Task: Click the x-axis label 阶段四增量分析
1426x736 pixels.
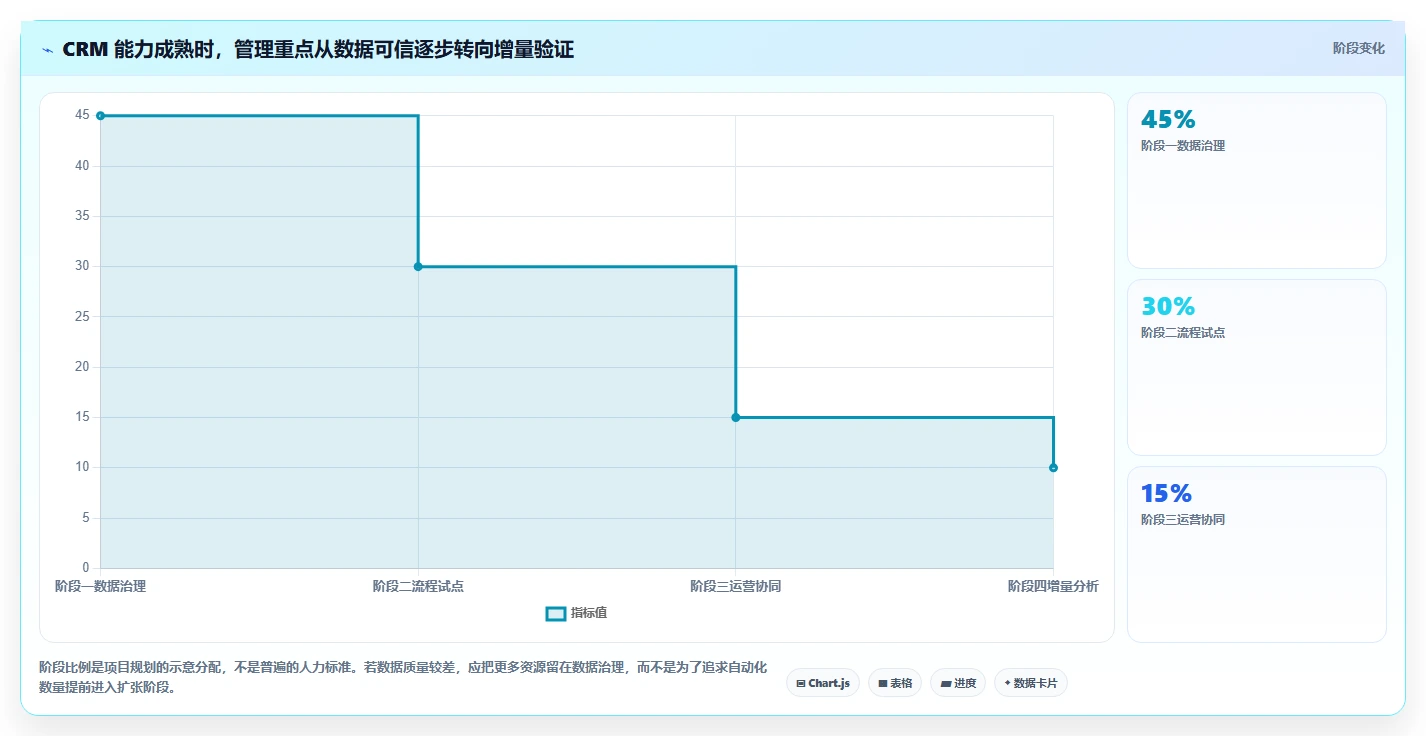Action: [1053, 586]
